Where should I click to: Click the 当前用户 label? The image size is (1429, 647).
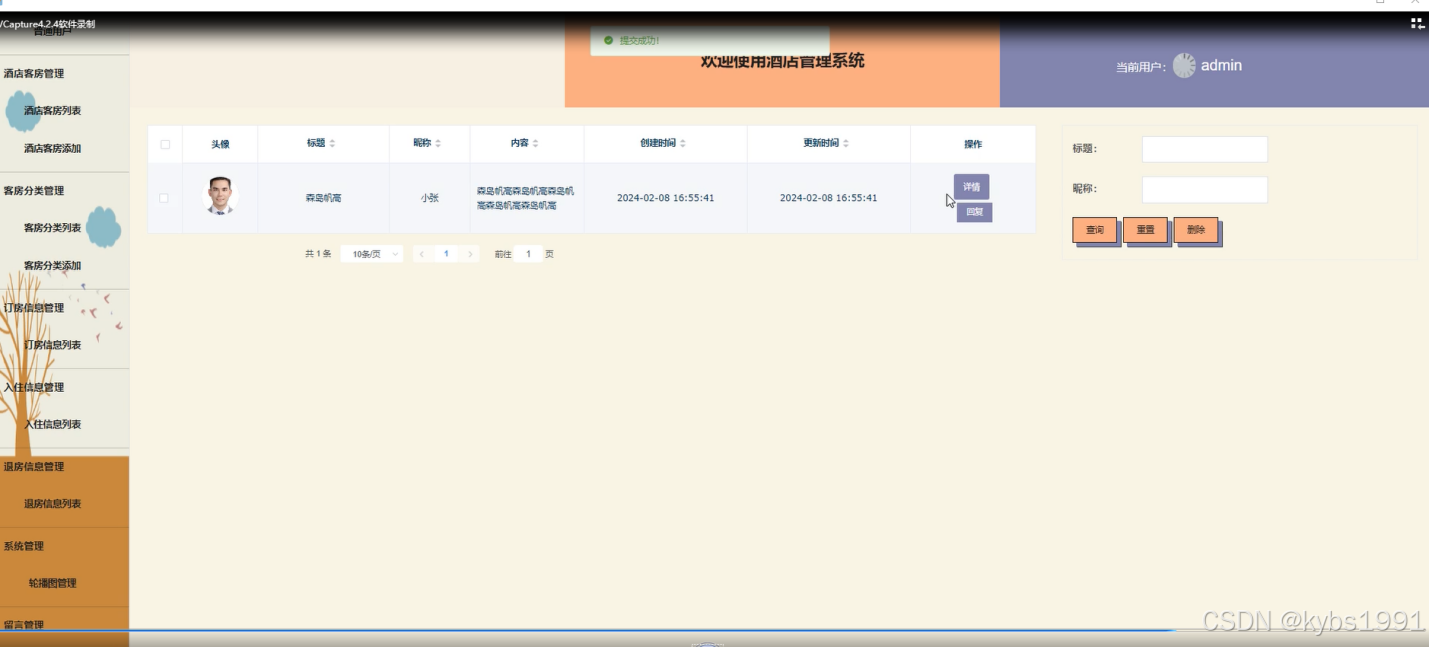click(1141, 67)
